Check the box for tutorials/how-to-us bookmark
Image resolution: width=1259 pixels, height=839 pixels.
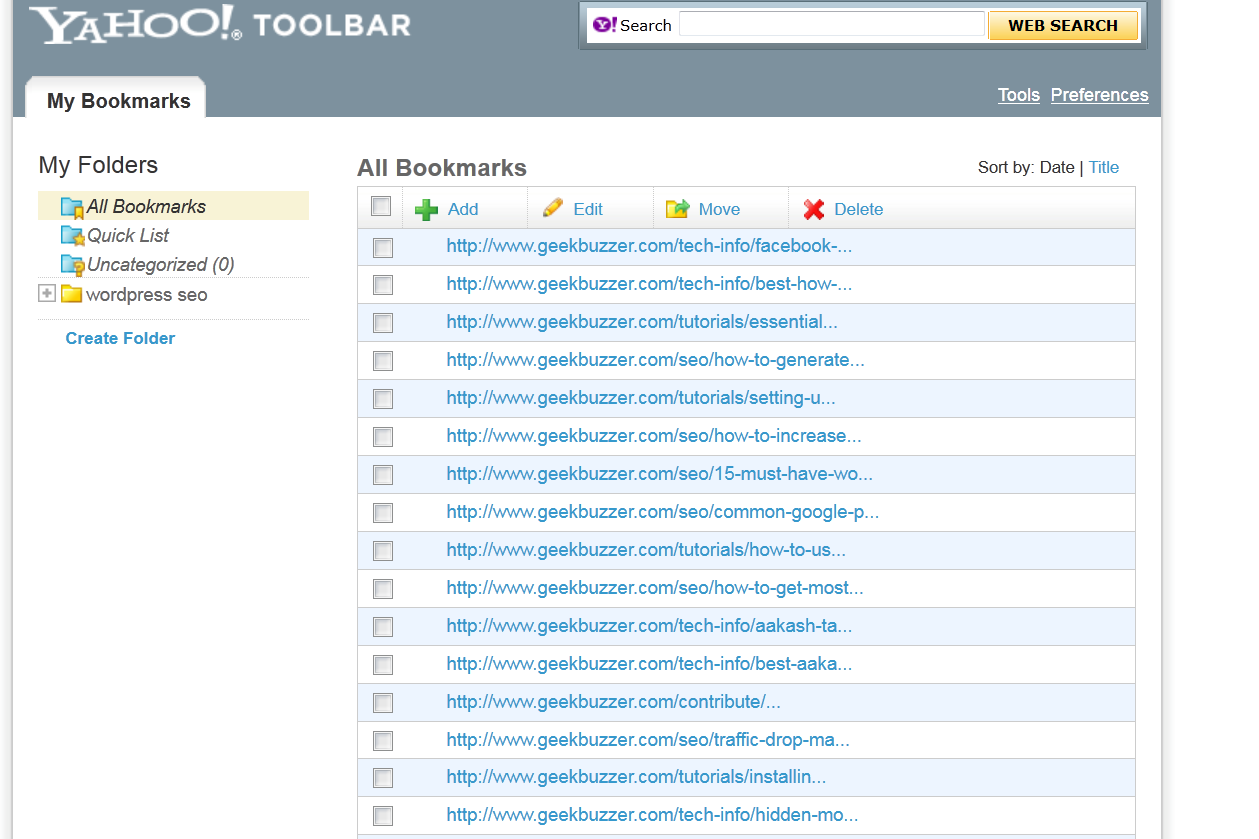(x=383, y=551)
